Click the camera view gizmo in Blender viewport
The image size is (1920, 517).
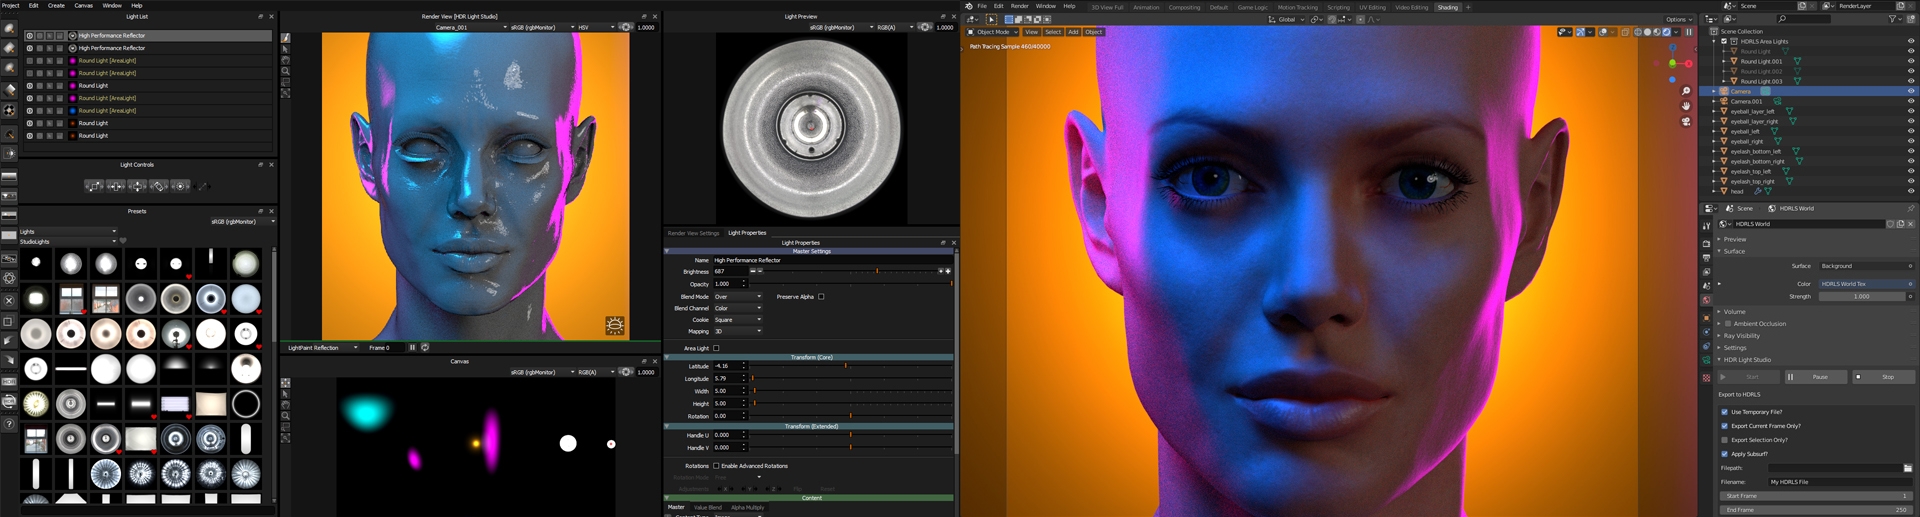pyautogui.click(x=1686, y=121)
